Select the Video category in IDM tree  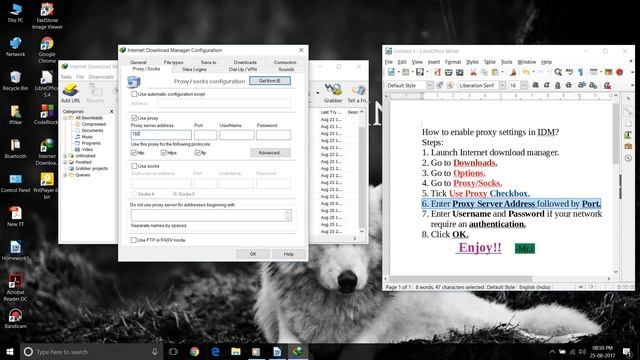(87, 149)
